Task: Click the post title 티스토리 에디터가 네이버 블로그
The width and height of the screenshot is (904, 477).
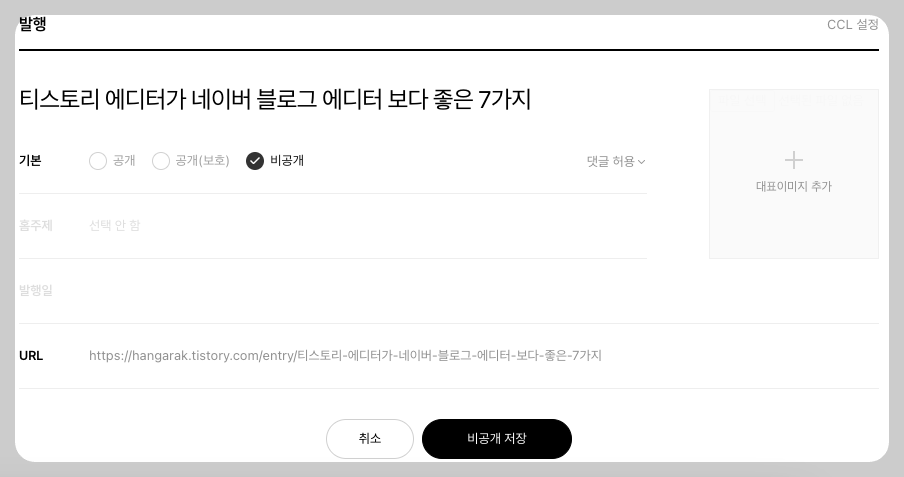Action: (x=275, y=99)
